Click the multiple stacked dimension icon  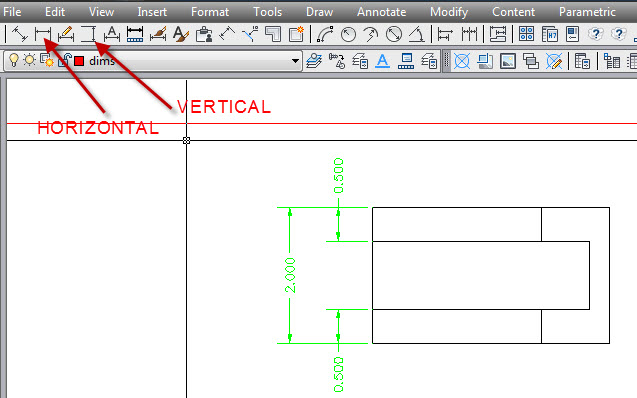(x=498, y=34)
